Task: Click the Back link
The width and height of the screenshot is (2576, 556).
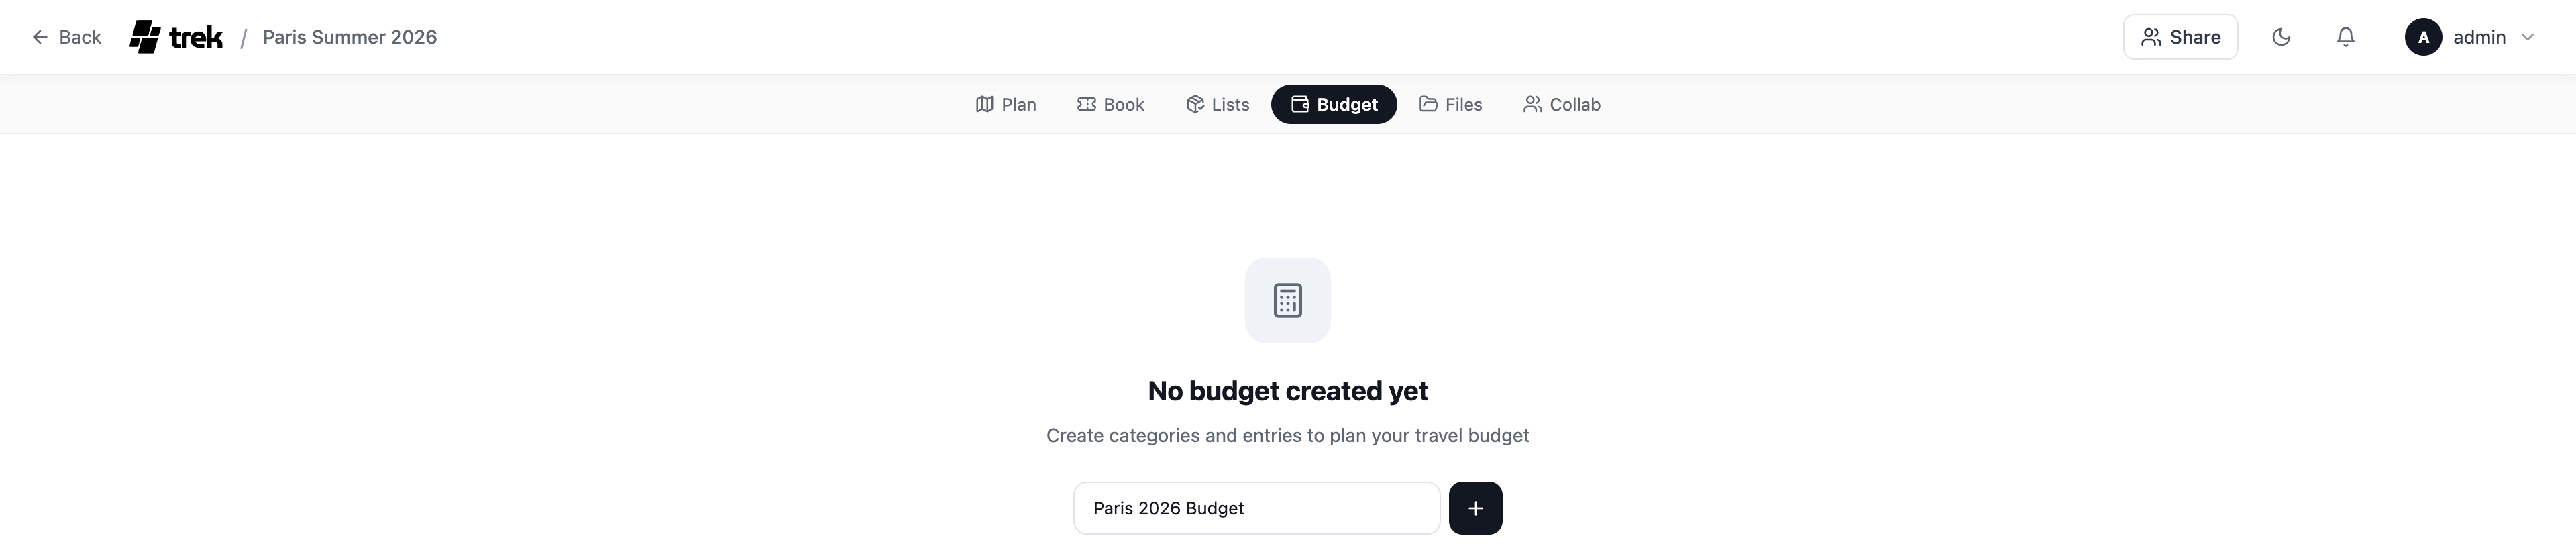Action: pos(67,36)
